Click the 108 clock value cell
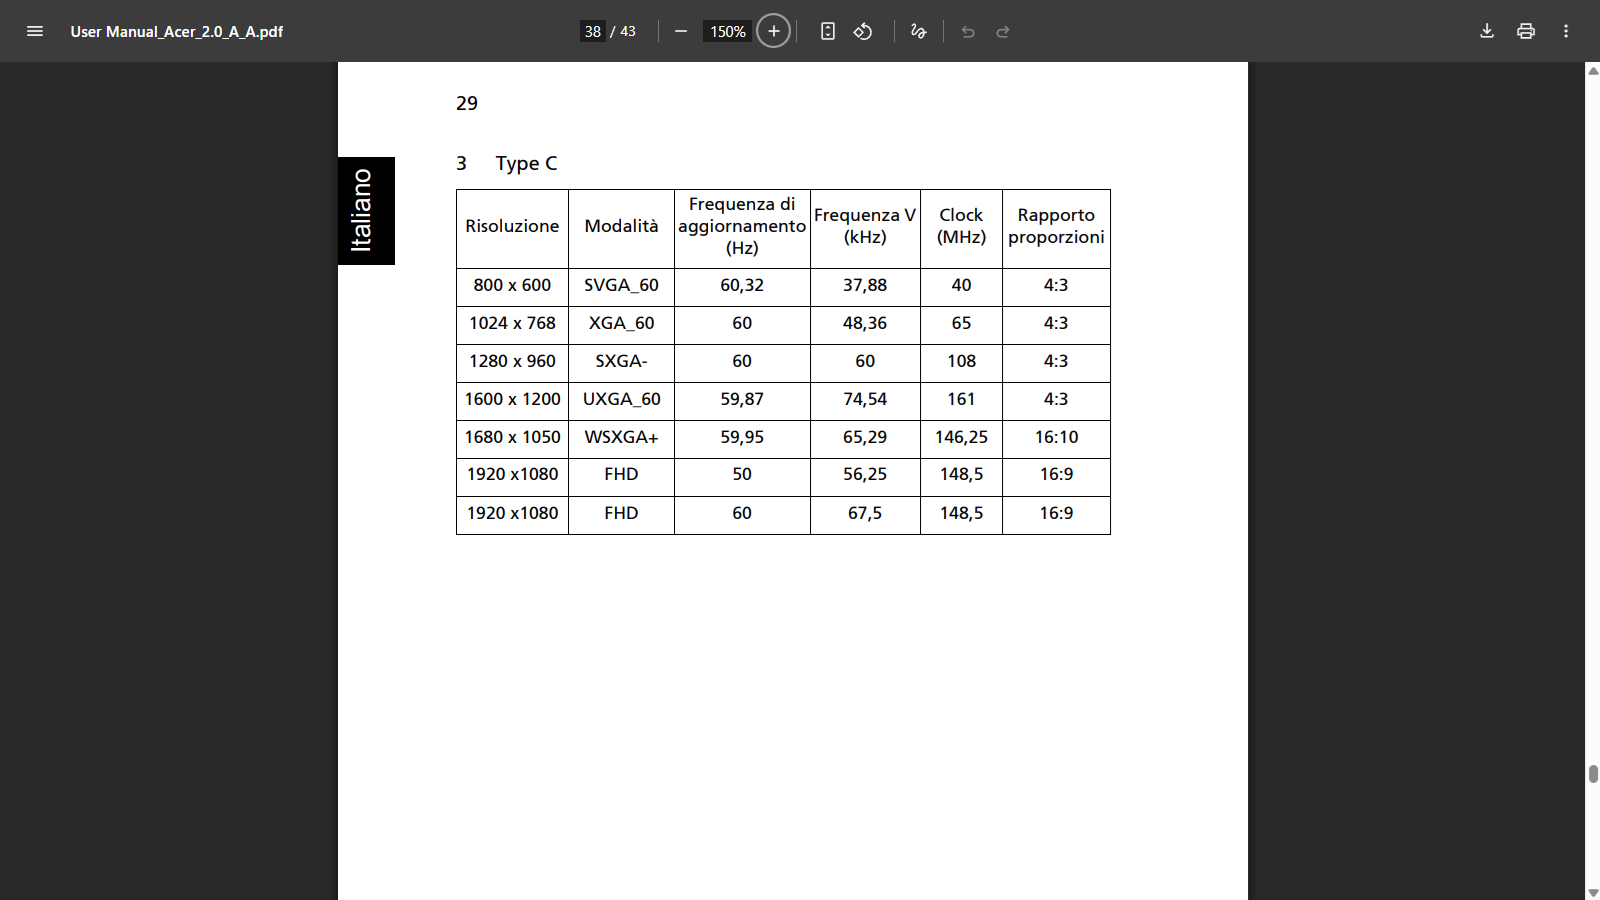Viewport: 1600px width, 900px height. [x=961, y=361]
